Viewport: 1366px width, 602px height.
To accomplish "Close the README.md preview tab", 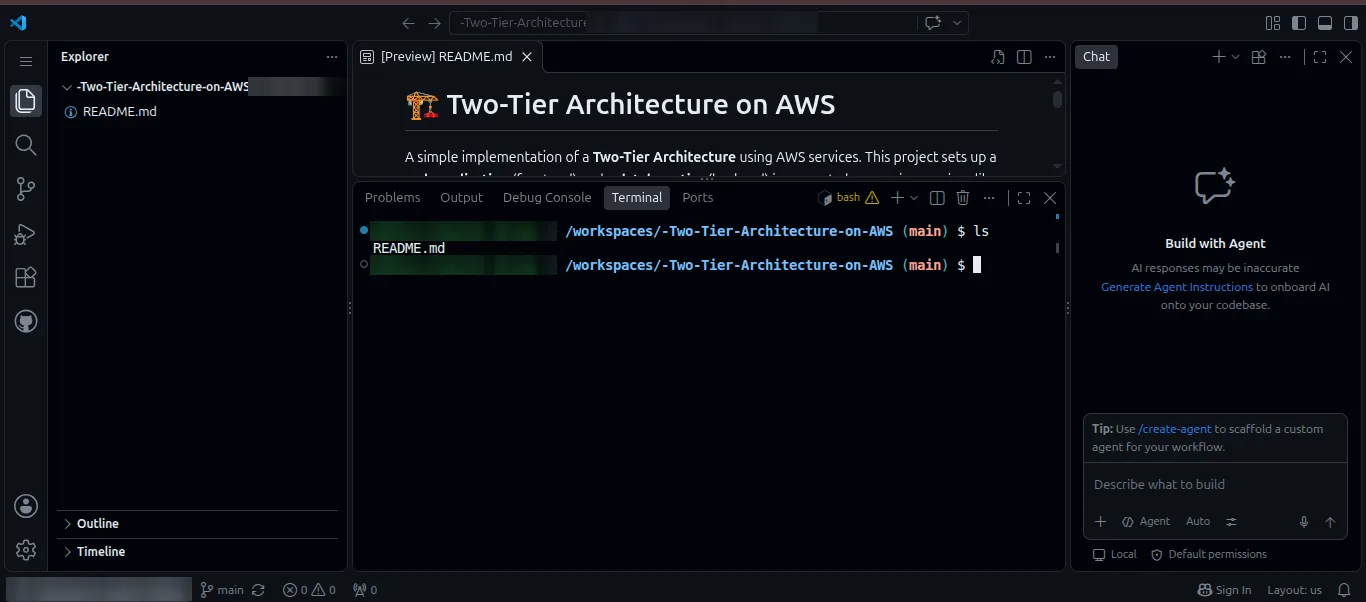I will click(x=527, y=57).
